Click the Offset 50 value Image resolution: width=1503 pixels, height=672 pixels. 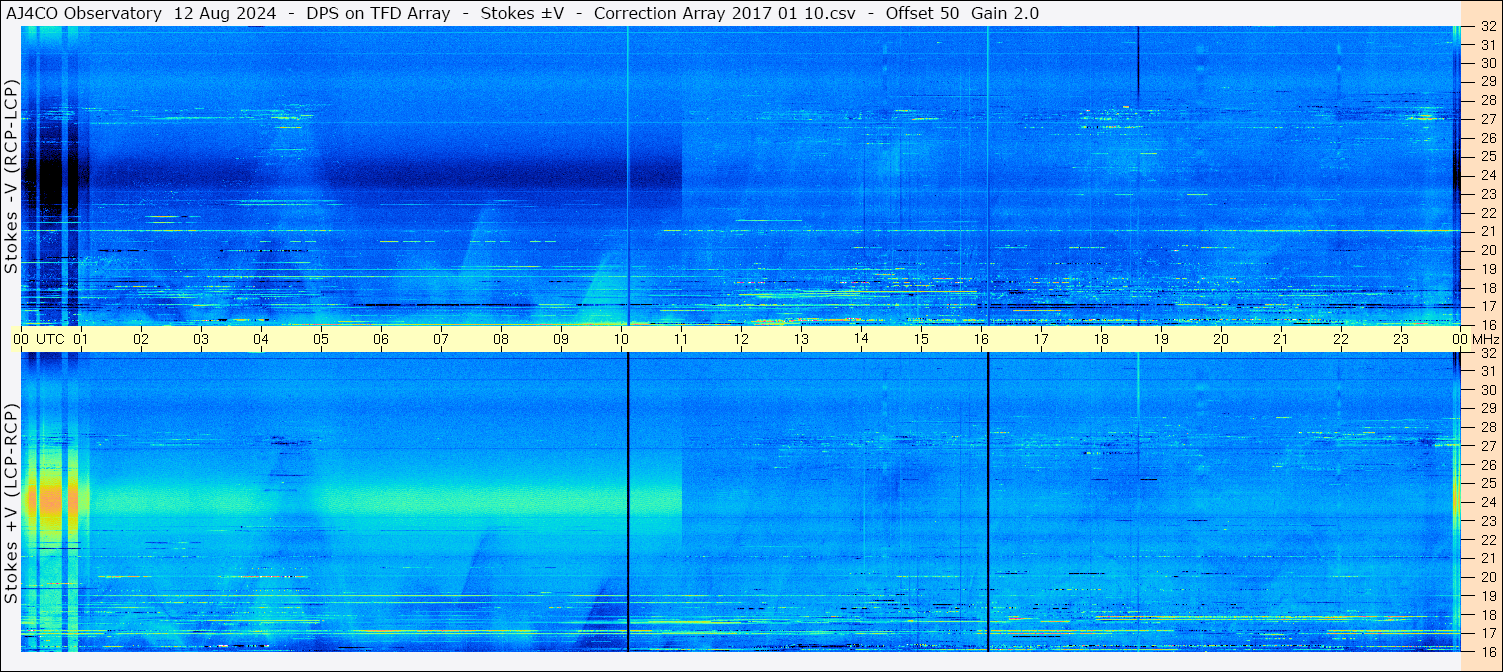921,13
